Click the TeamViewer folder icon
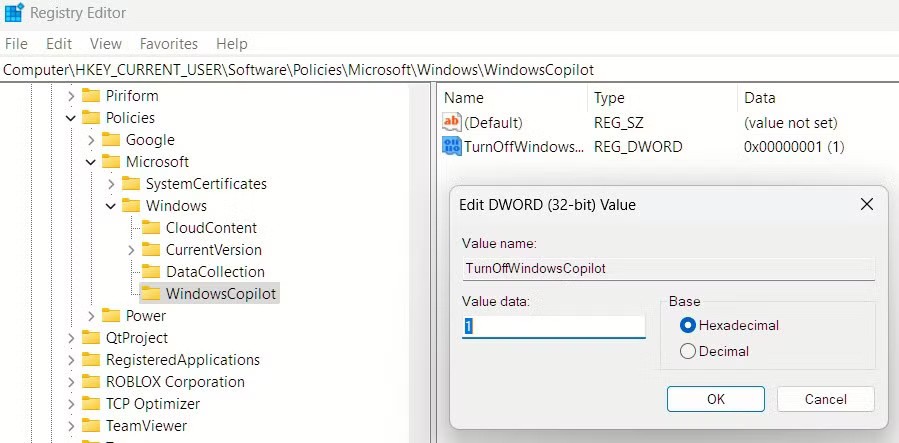899x443 pixels. point(91,426)
